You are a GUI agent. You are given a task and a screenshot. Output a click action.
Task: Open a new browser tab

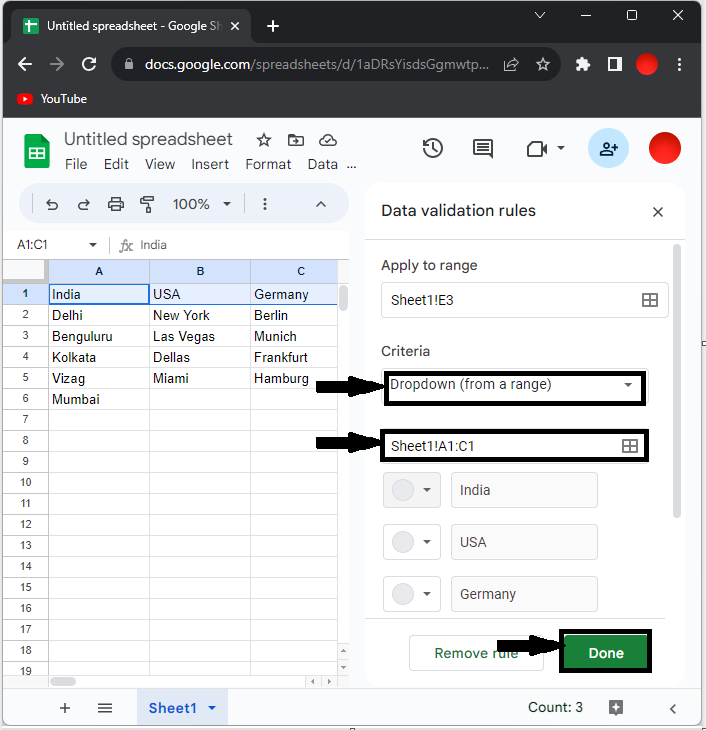tap(273, 26)
